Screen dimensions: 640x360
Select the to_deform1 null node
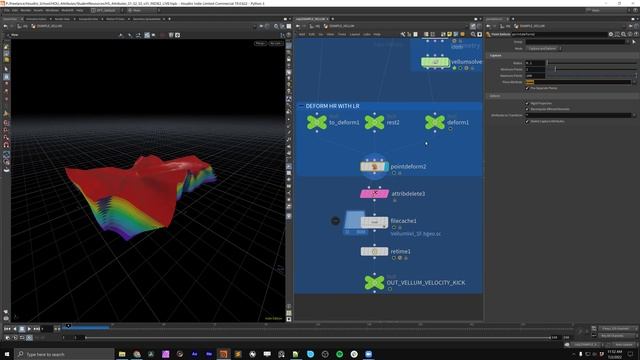pyautogui.click(x=317, y=122)
